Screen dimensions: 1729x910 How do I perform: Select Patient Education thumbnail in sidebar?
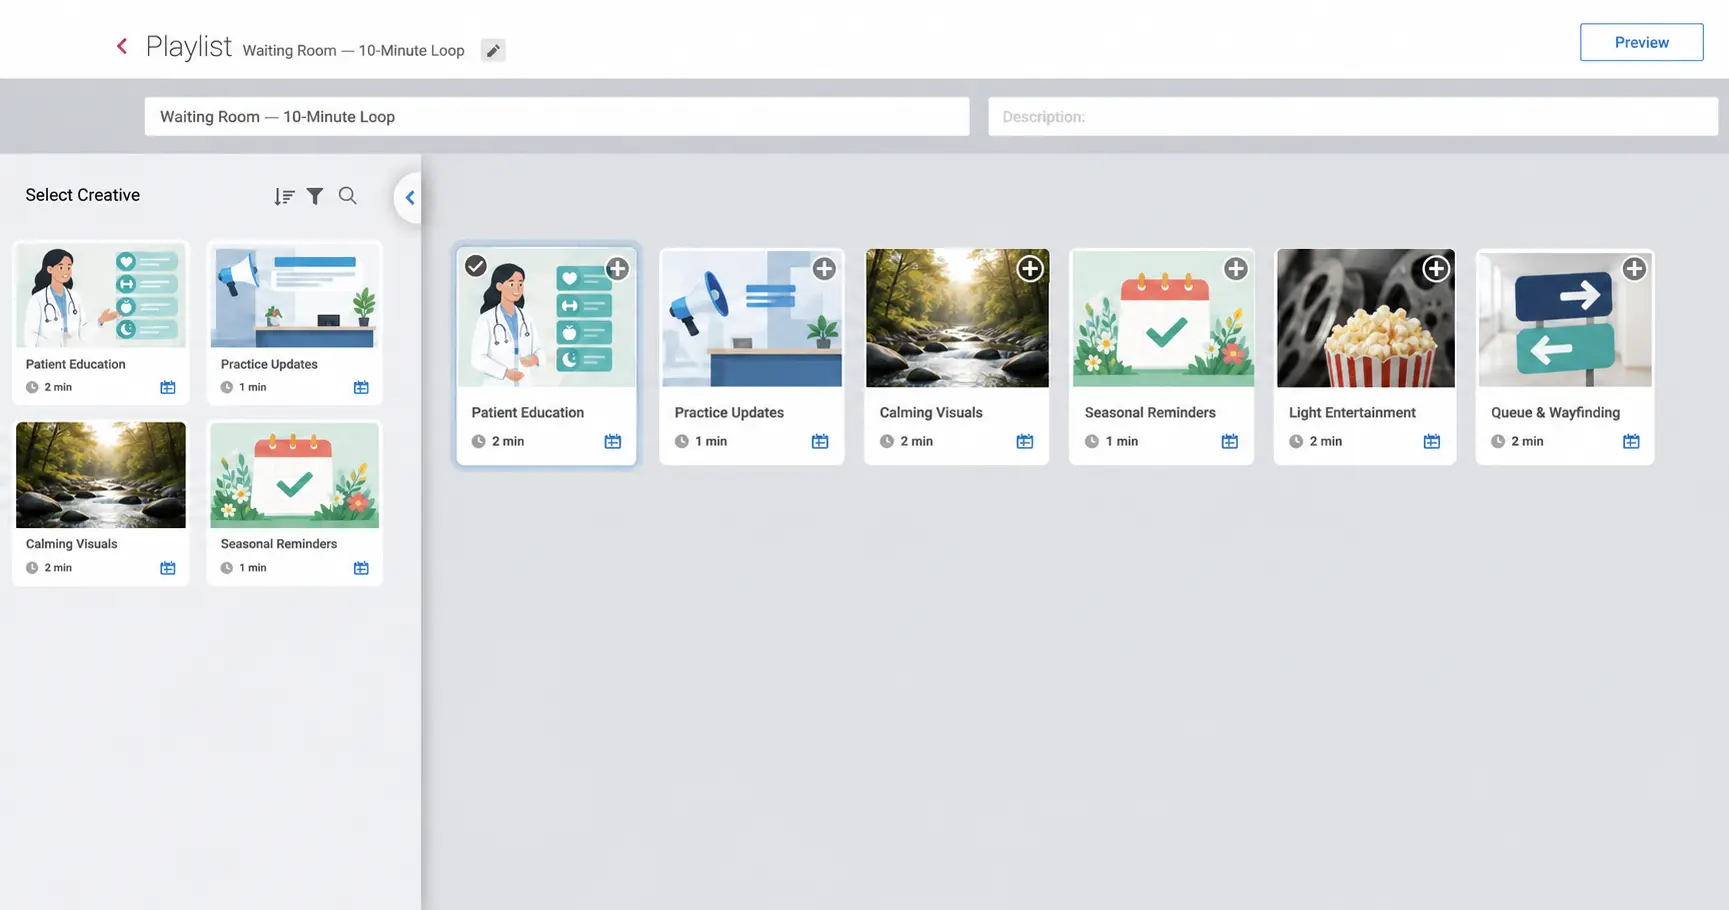pos(101,297)
